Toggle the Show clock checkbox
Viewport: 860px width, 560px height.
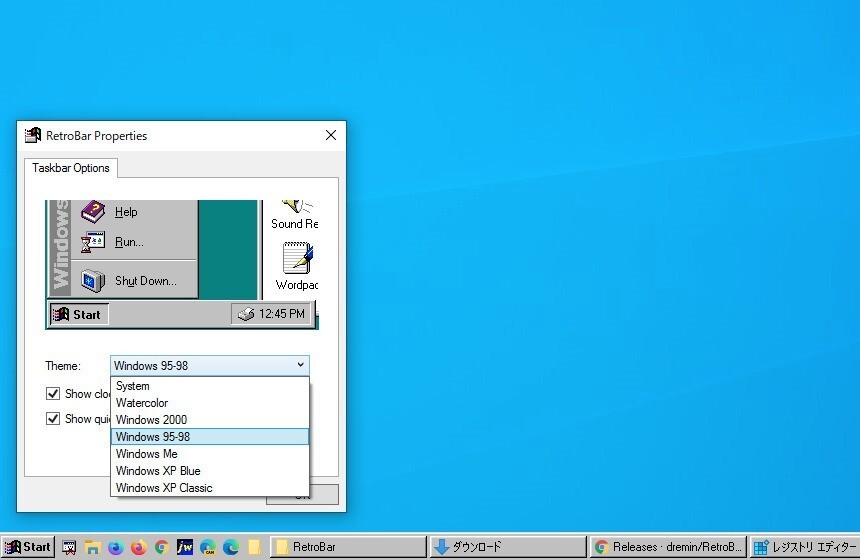(x=54, y=394)
